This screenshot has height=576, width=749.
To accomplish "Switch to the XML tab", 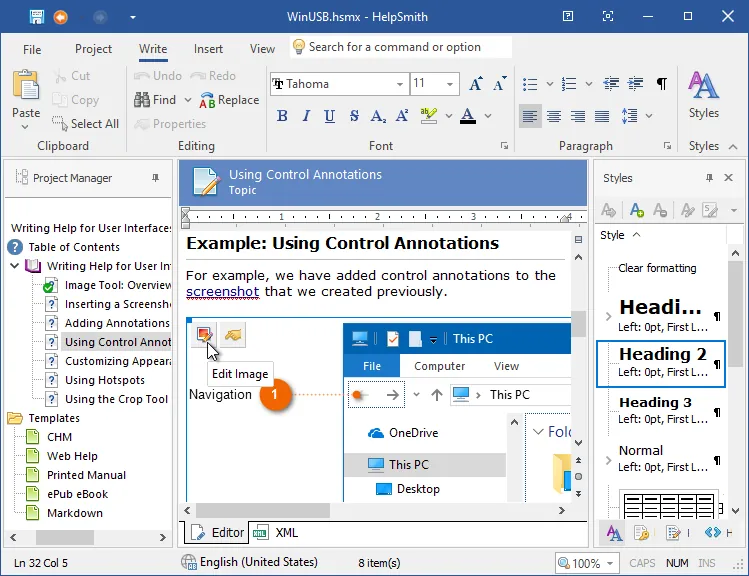I will (x=277, y=533).
